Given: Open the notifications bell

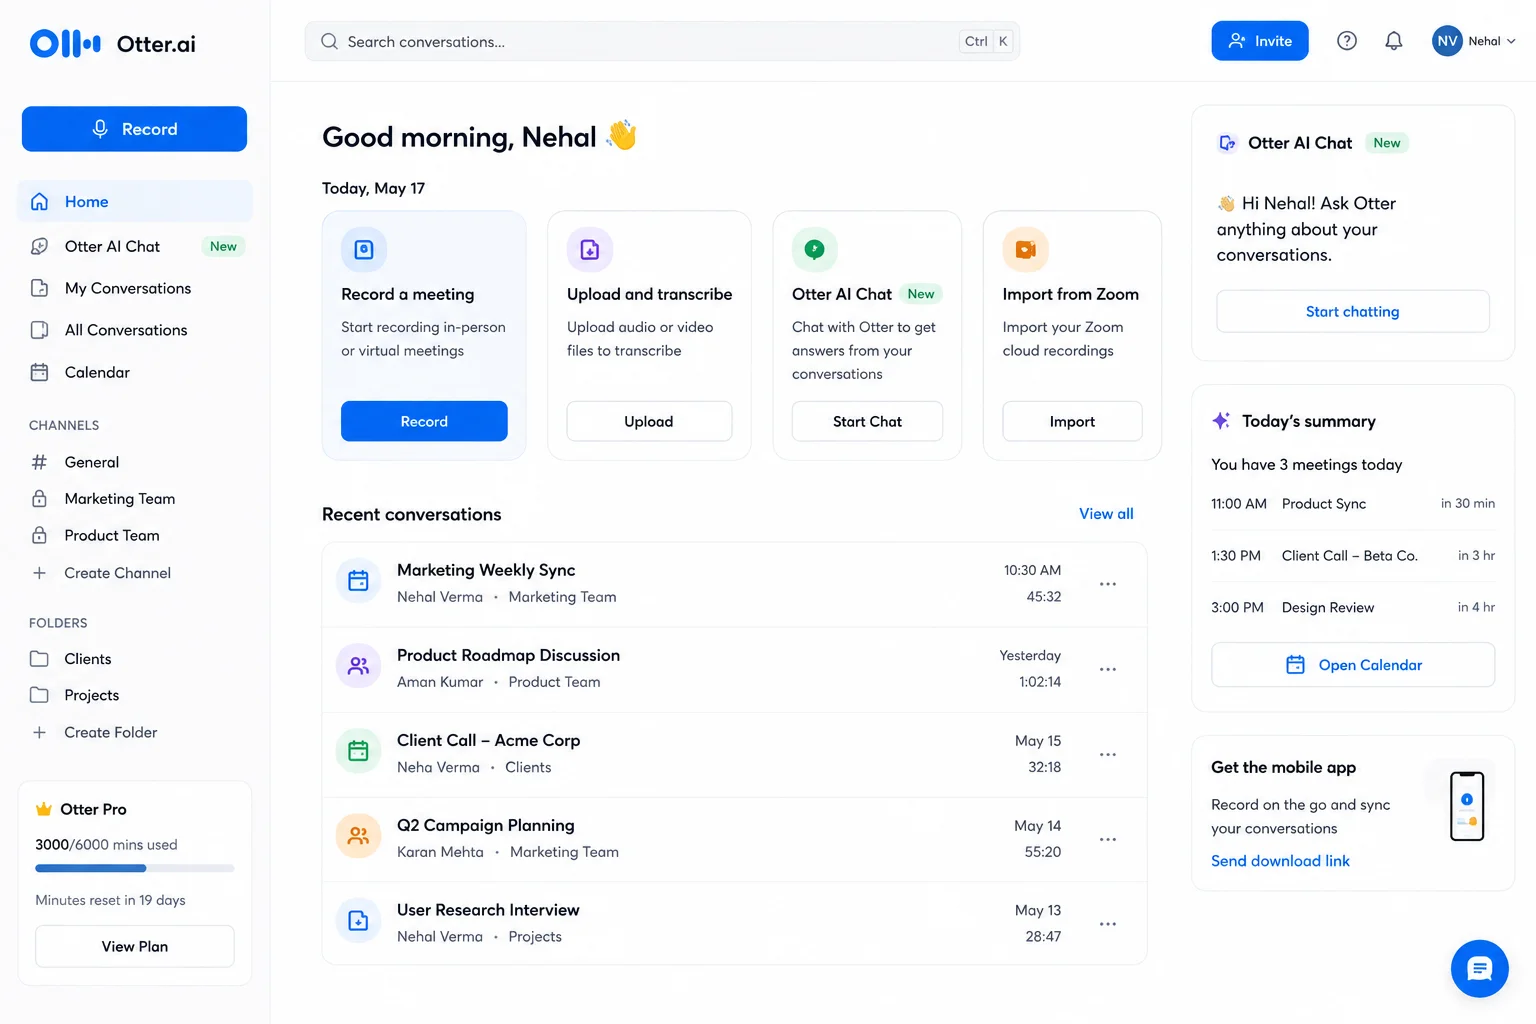Looking at the screenshot, I should (1394, 41).
